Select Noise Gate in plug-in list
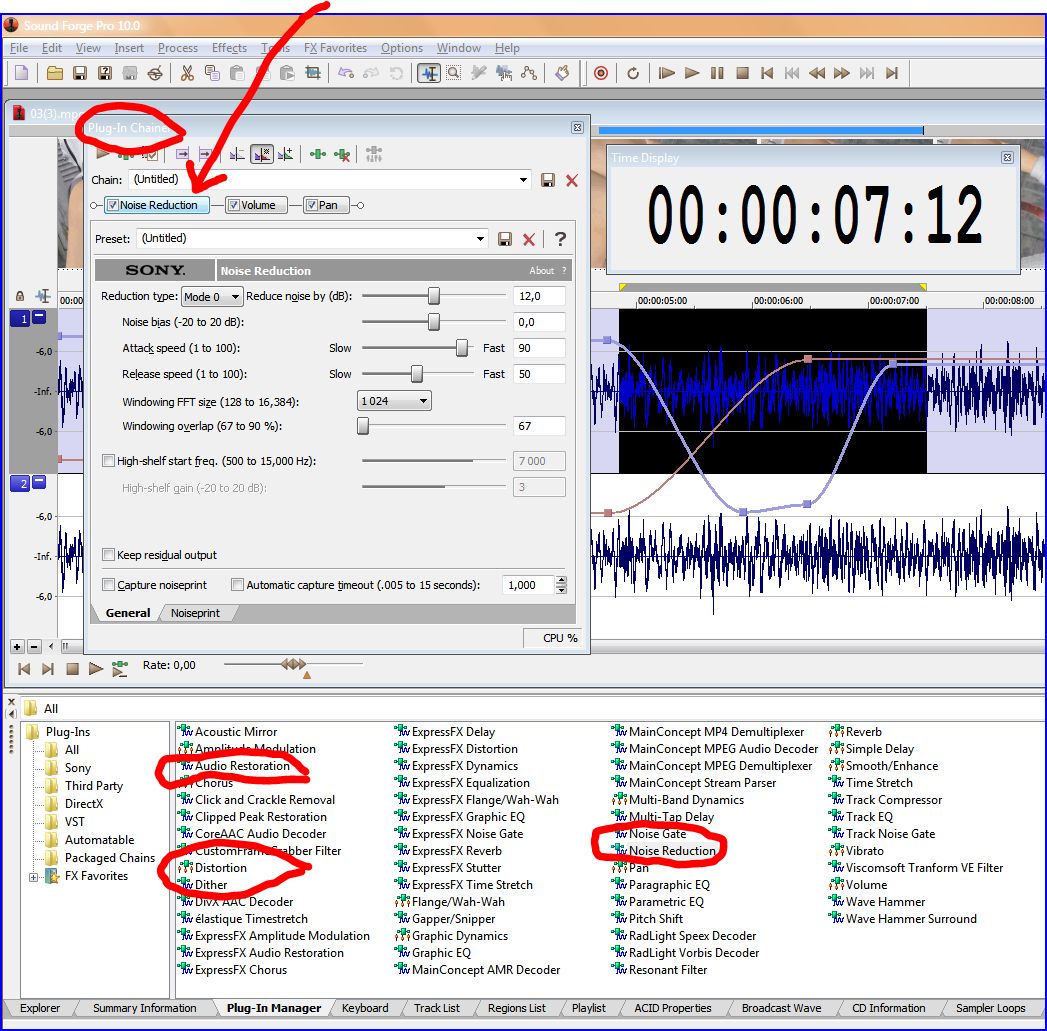The width and height of the screenshot is (1047, 1031). (657, 834)
